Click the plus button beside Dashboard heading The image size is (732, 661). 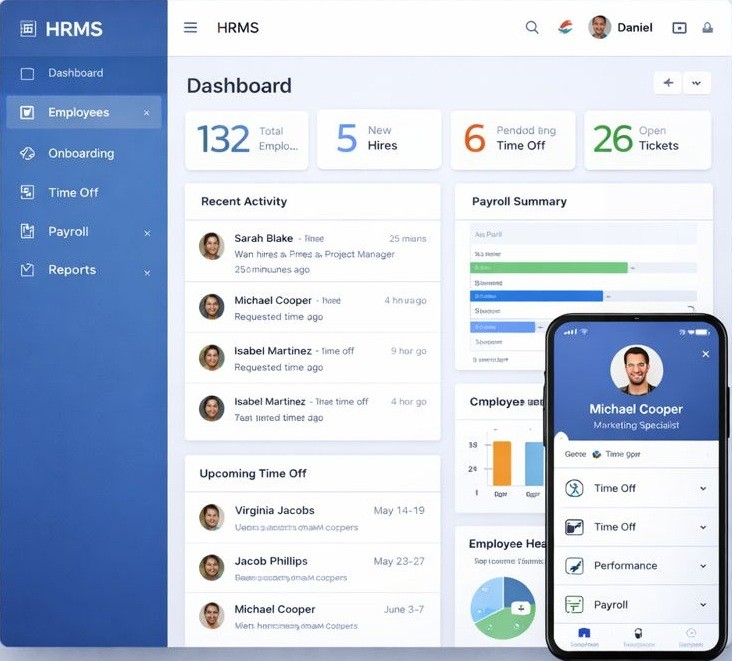668,83
